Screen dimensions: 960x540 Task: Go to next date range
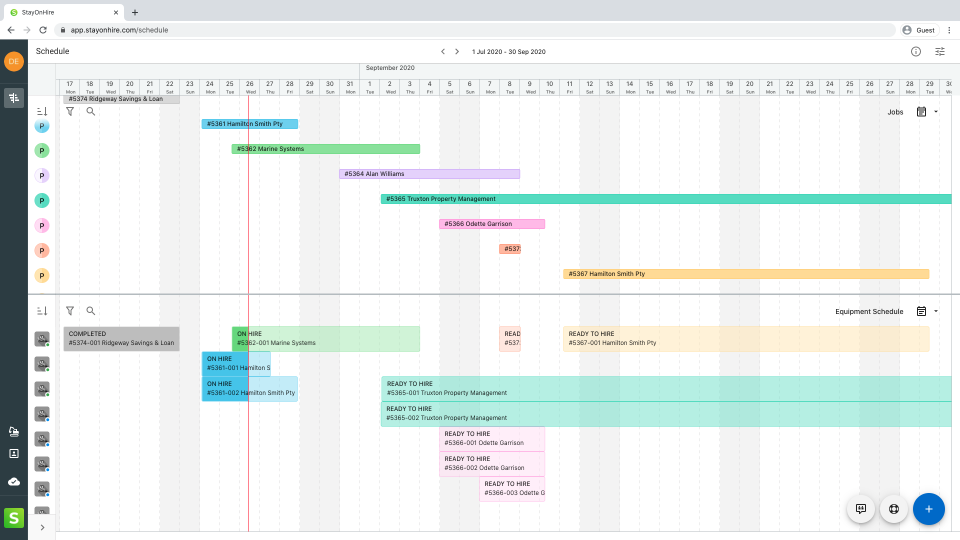coord(457,51)
